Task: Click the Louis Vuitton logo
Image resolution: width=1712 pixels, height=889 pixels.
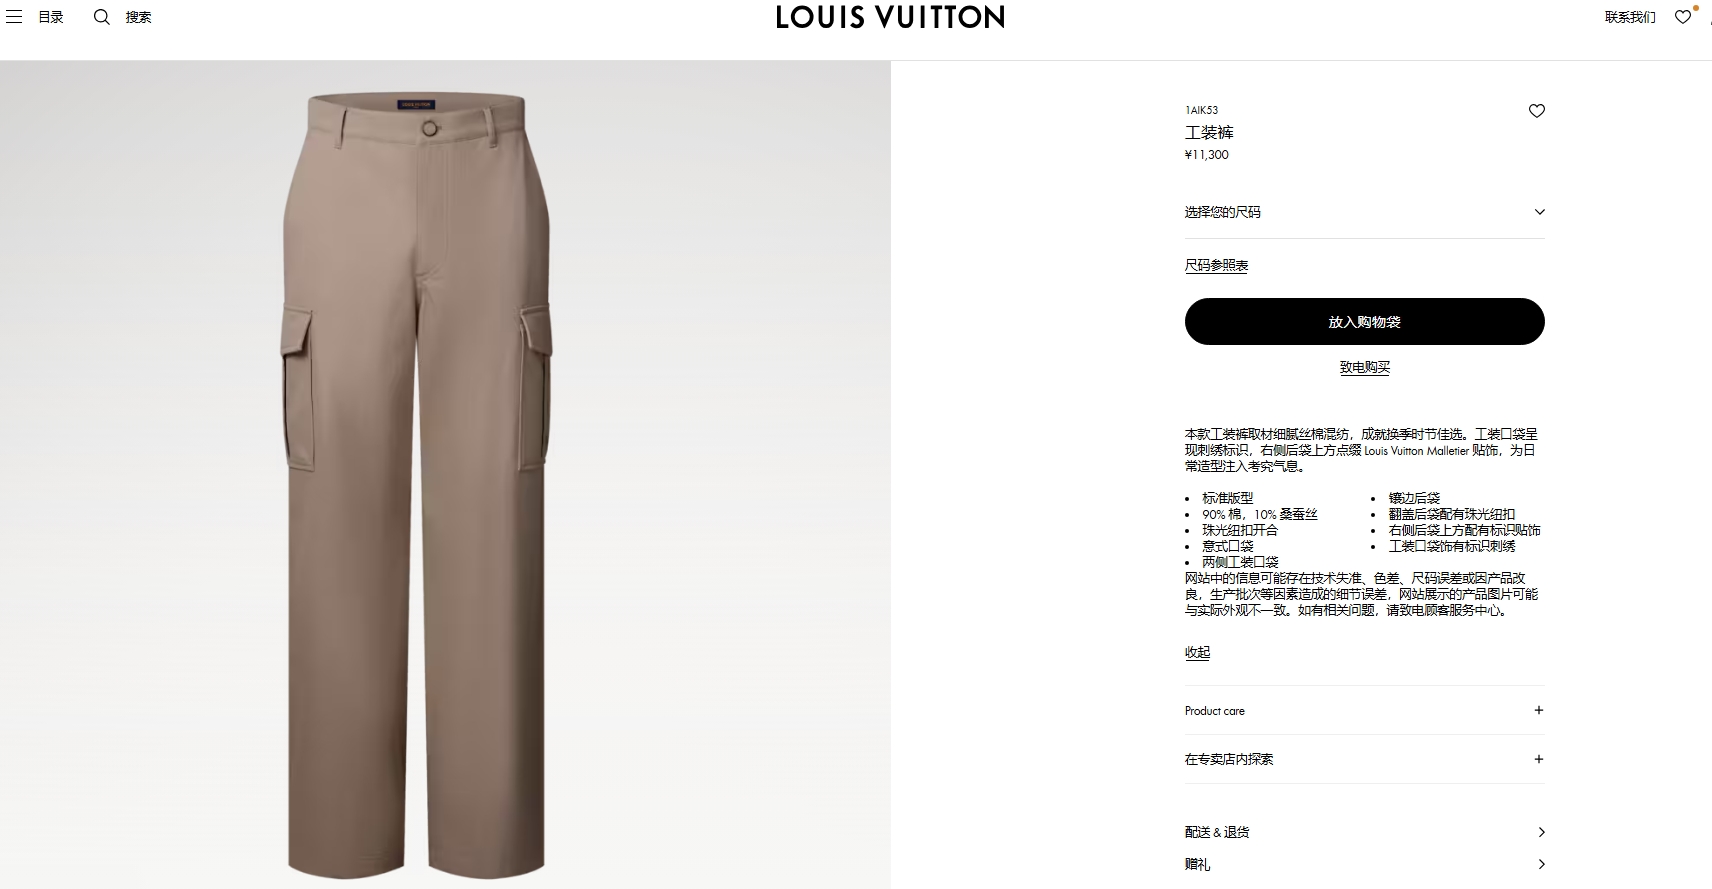Action: pos(890,17)
